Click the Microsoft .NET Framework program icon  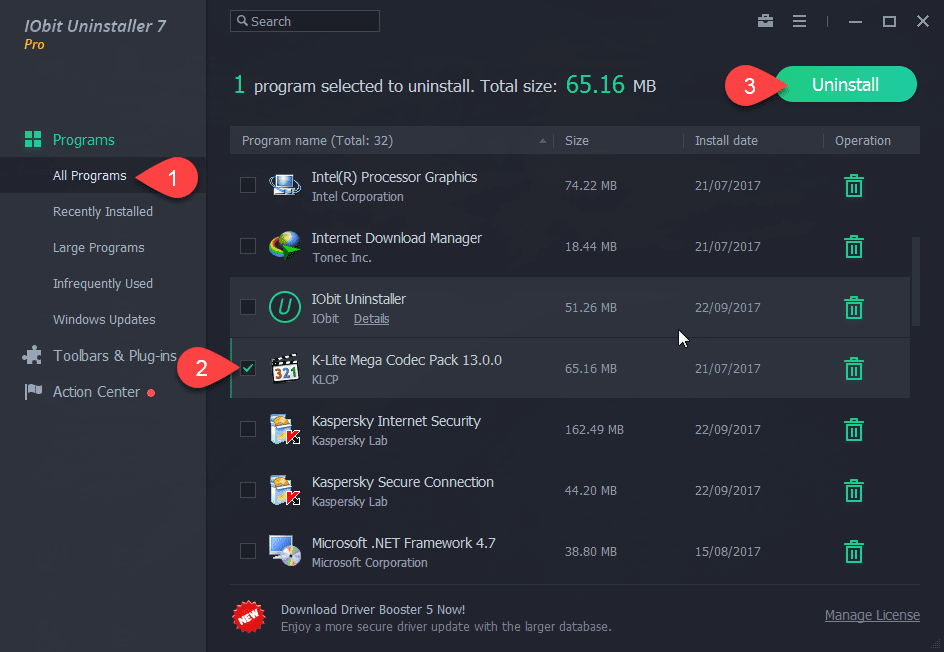[x=285, y=551]
